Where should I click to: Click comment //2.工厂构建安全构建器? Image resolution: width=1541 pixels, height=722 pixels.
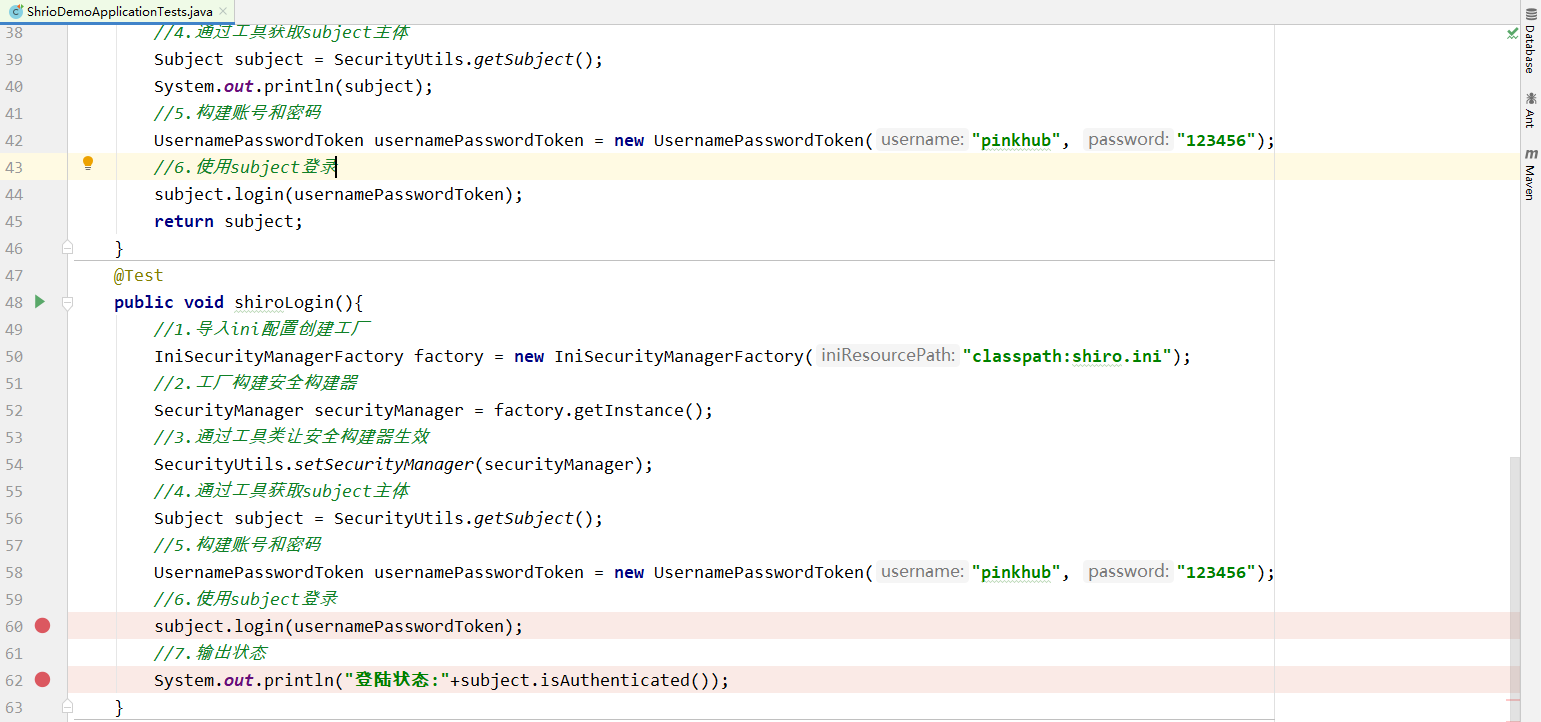click(256, 382)
